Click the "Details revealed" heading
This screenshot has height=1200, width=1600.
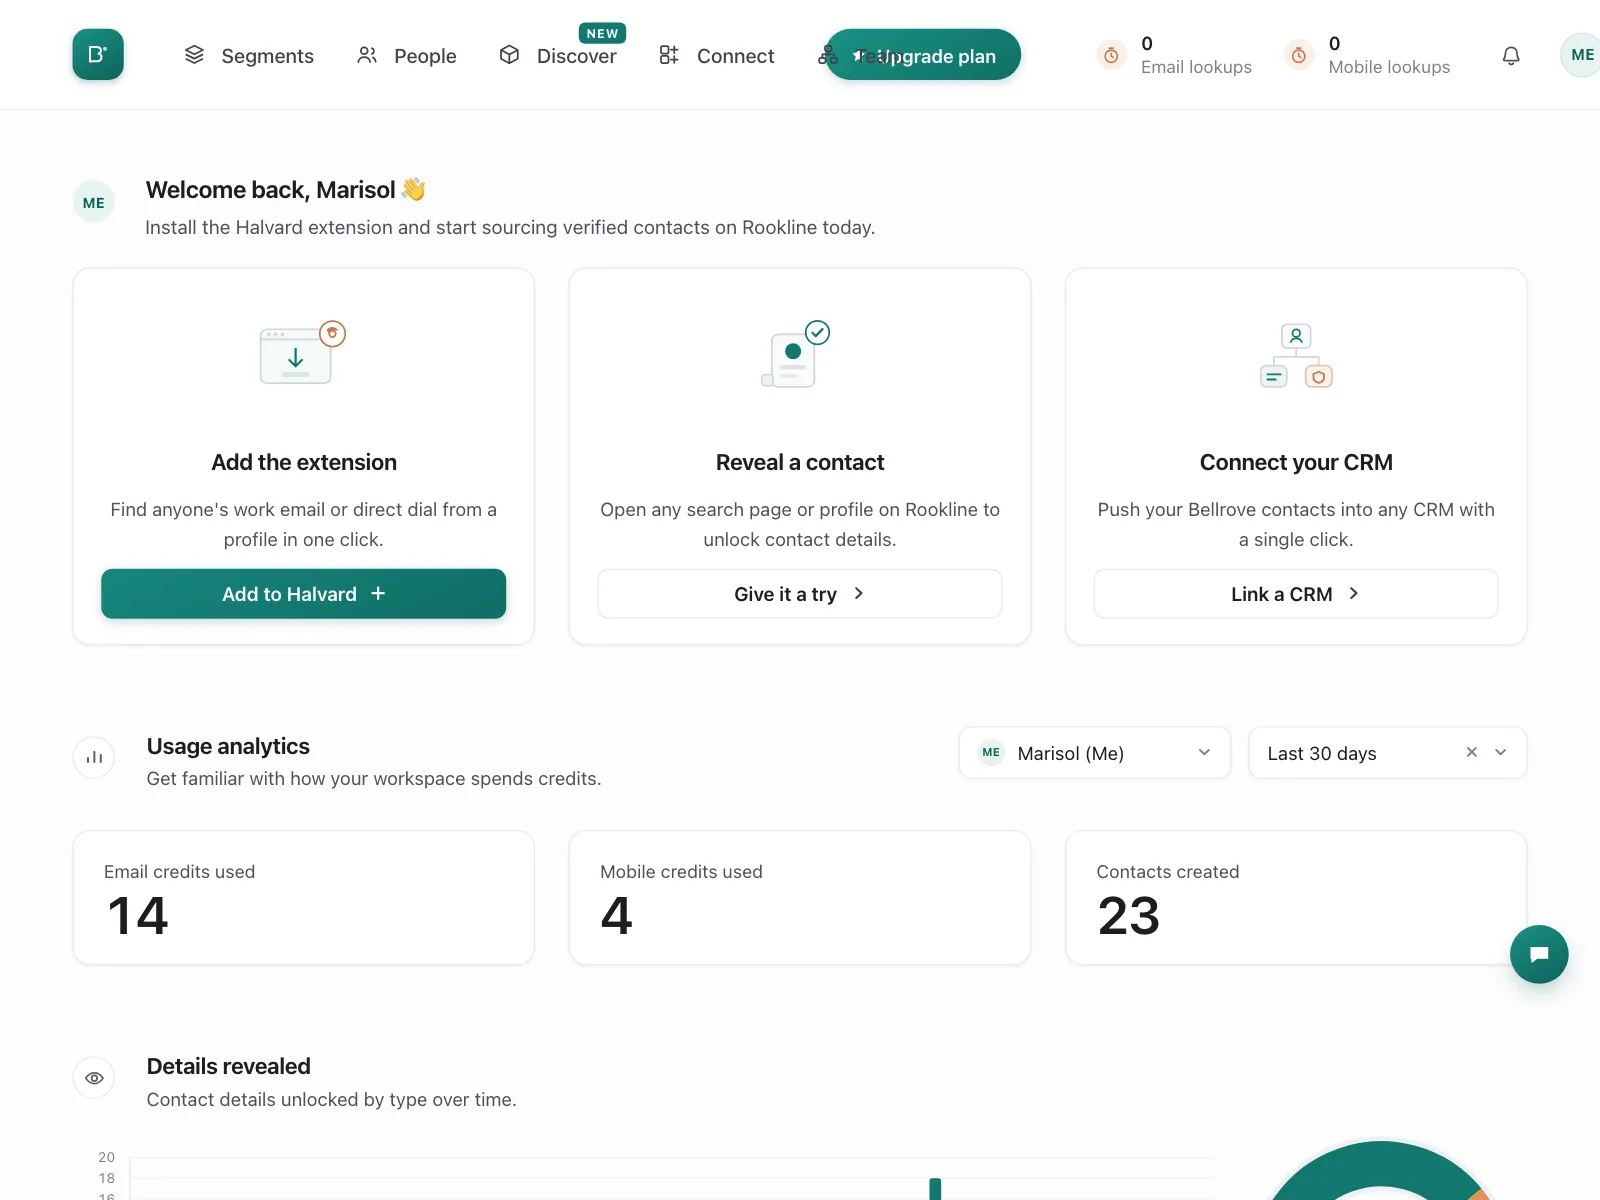(228, 1066)
